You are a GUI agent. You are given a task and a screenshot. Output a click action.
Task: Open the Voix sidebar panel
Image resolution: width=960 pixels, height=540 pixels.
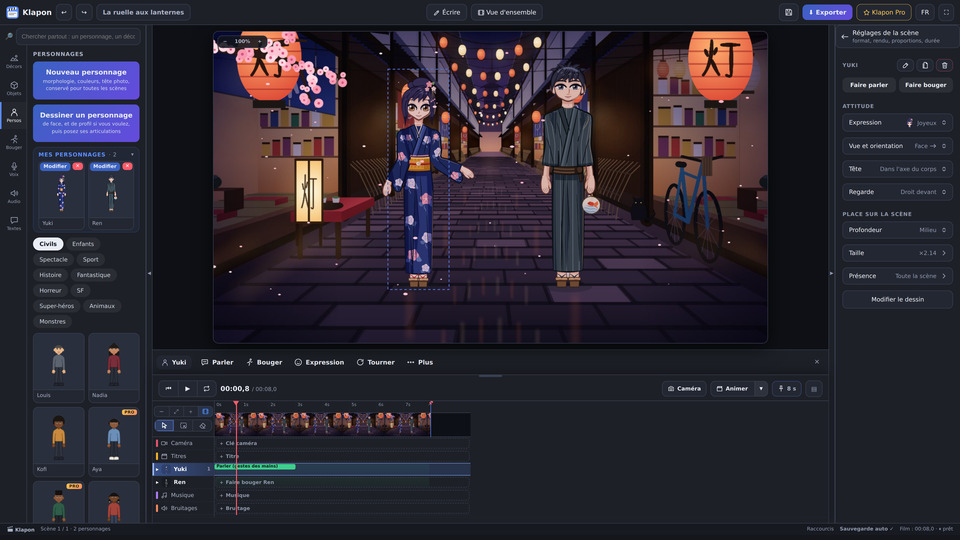(13, 169)
